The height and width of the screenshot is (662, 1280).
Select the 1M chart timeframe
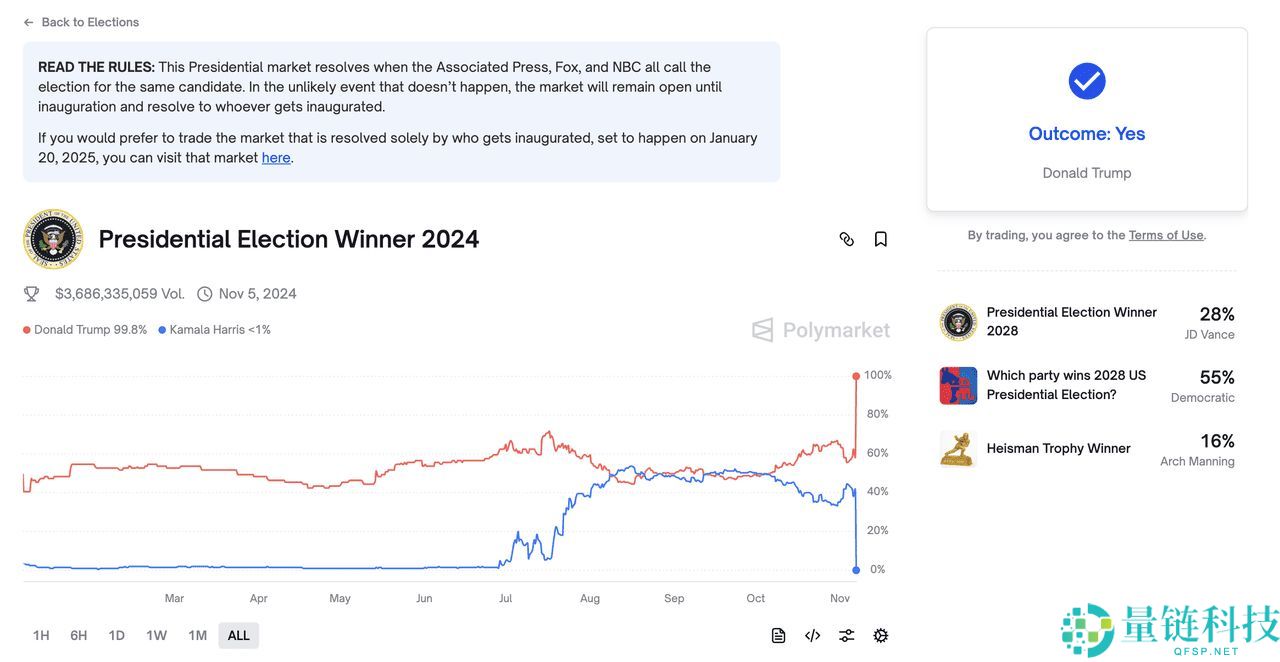tap(197, 635)
